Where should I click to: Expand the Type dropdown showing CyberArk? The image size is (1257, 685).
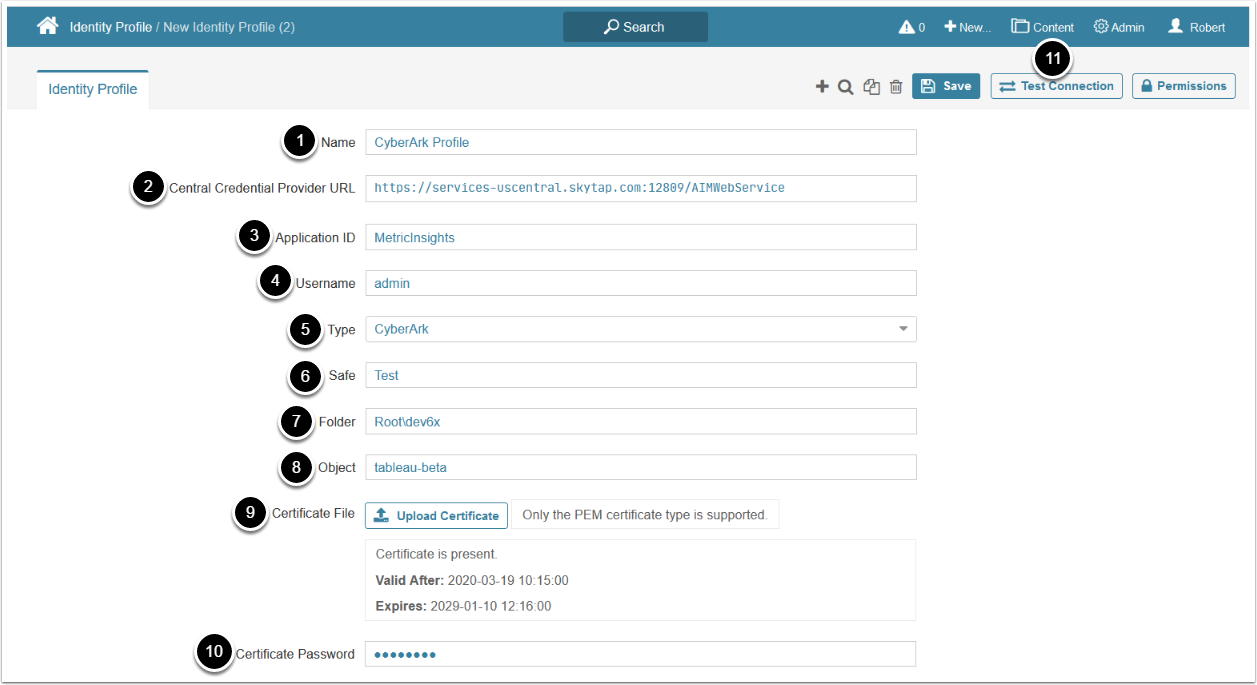tap(641, 329)
